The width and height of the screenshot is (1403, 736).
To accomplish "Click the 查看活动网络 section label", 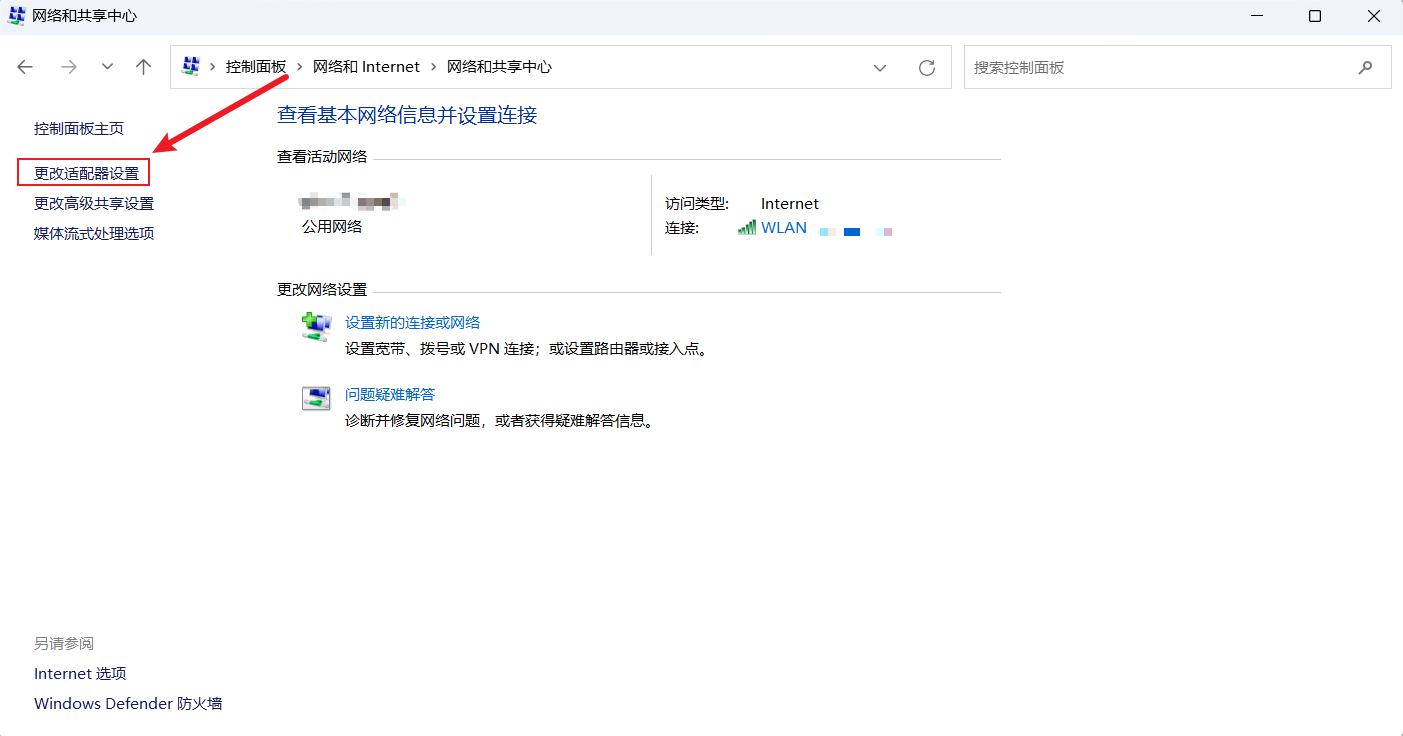I will (322, 156).
